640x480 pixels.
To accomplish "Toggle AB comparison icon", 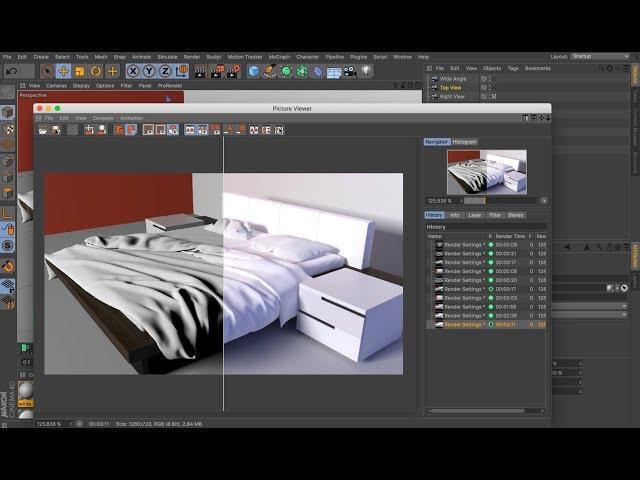I will coord(189,130).
